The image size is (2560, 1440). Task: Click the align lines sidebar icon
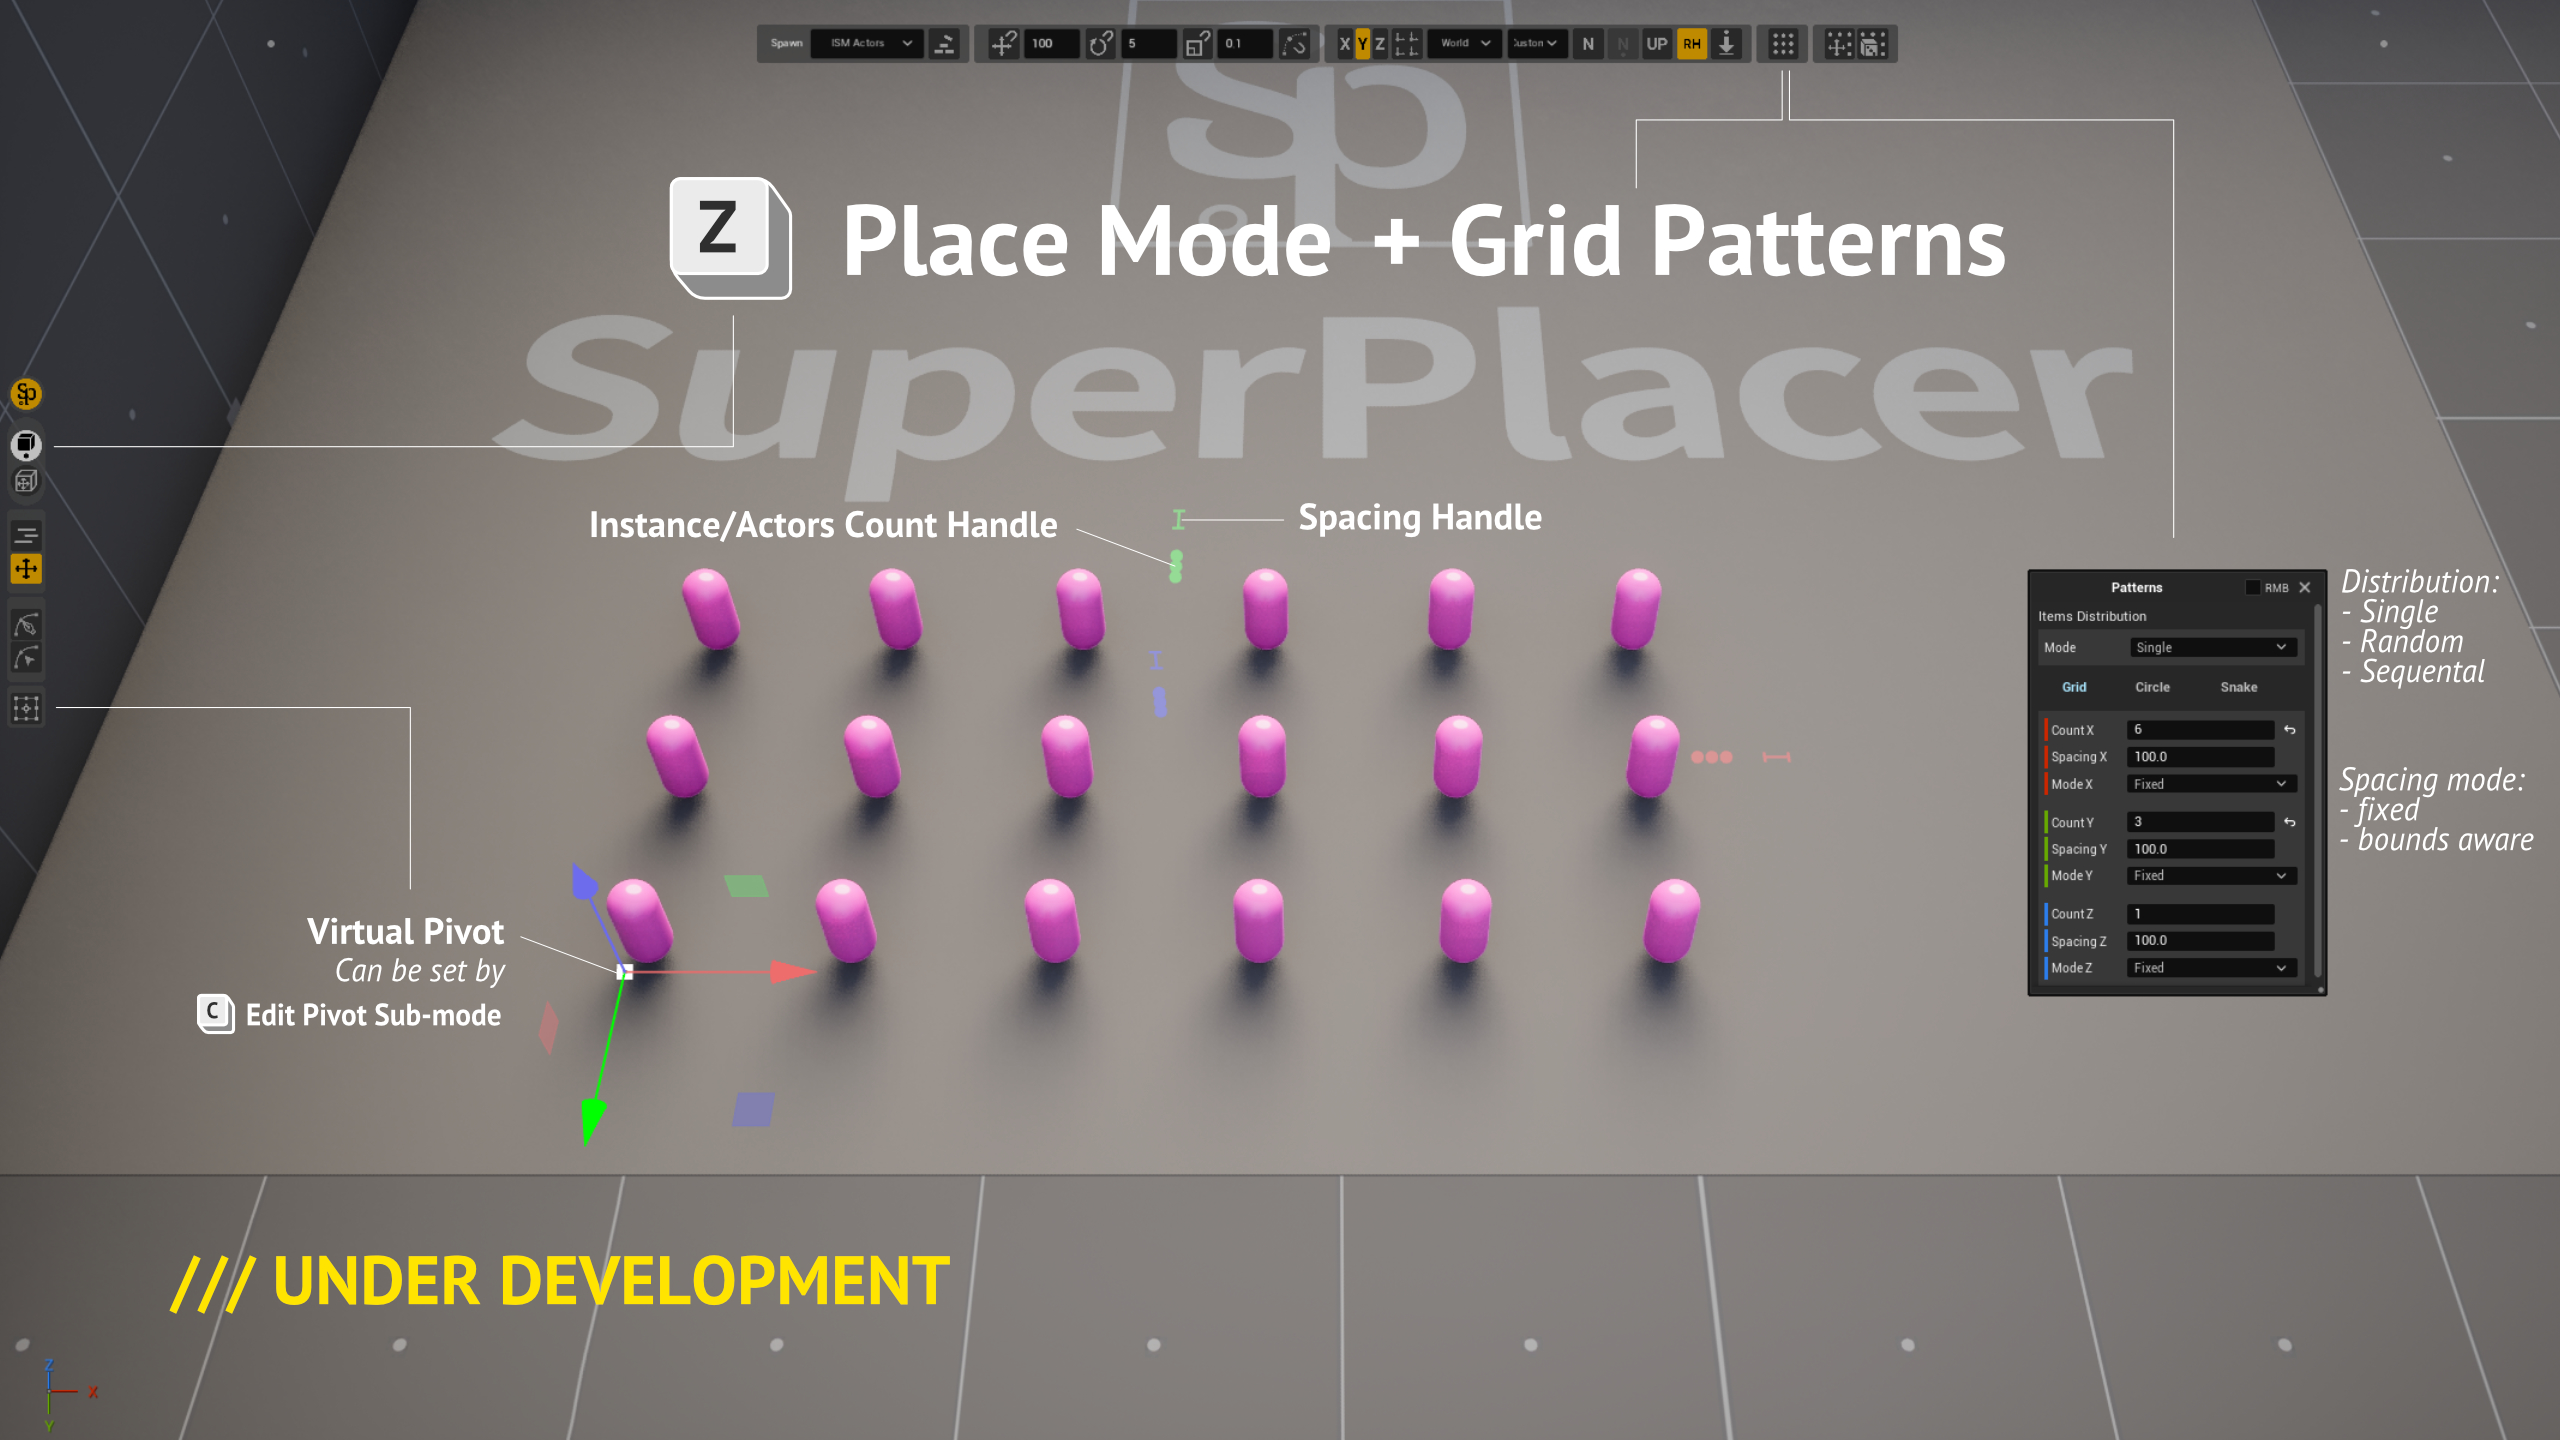[26, 535]
